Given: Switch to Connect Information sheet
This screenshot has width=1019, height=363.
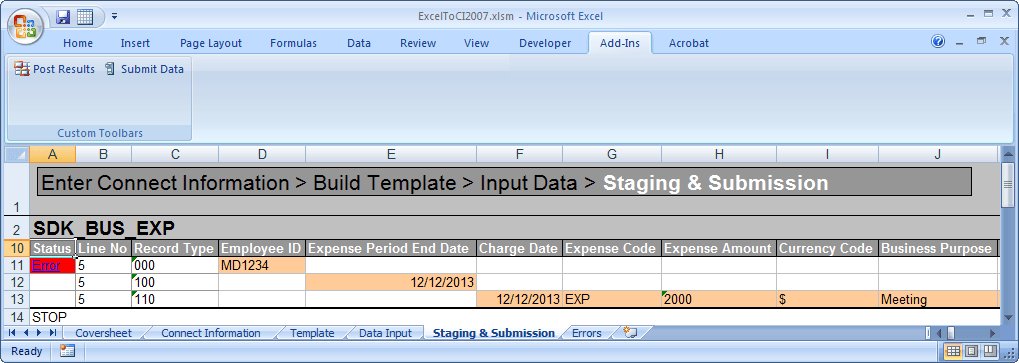Looking at the screenshot, I should click(x=211, y=333).
